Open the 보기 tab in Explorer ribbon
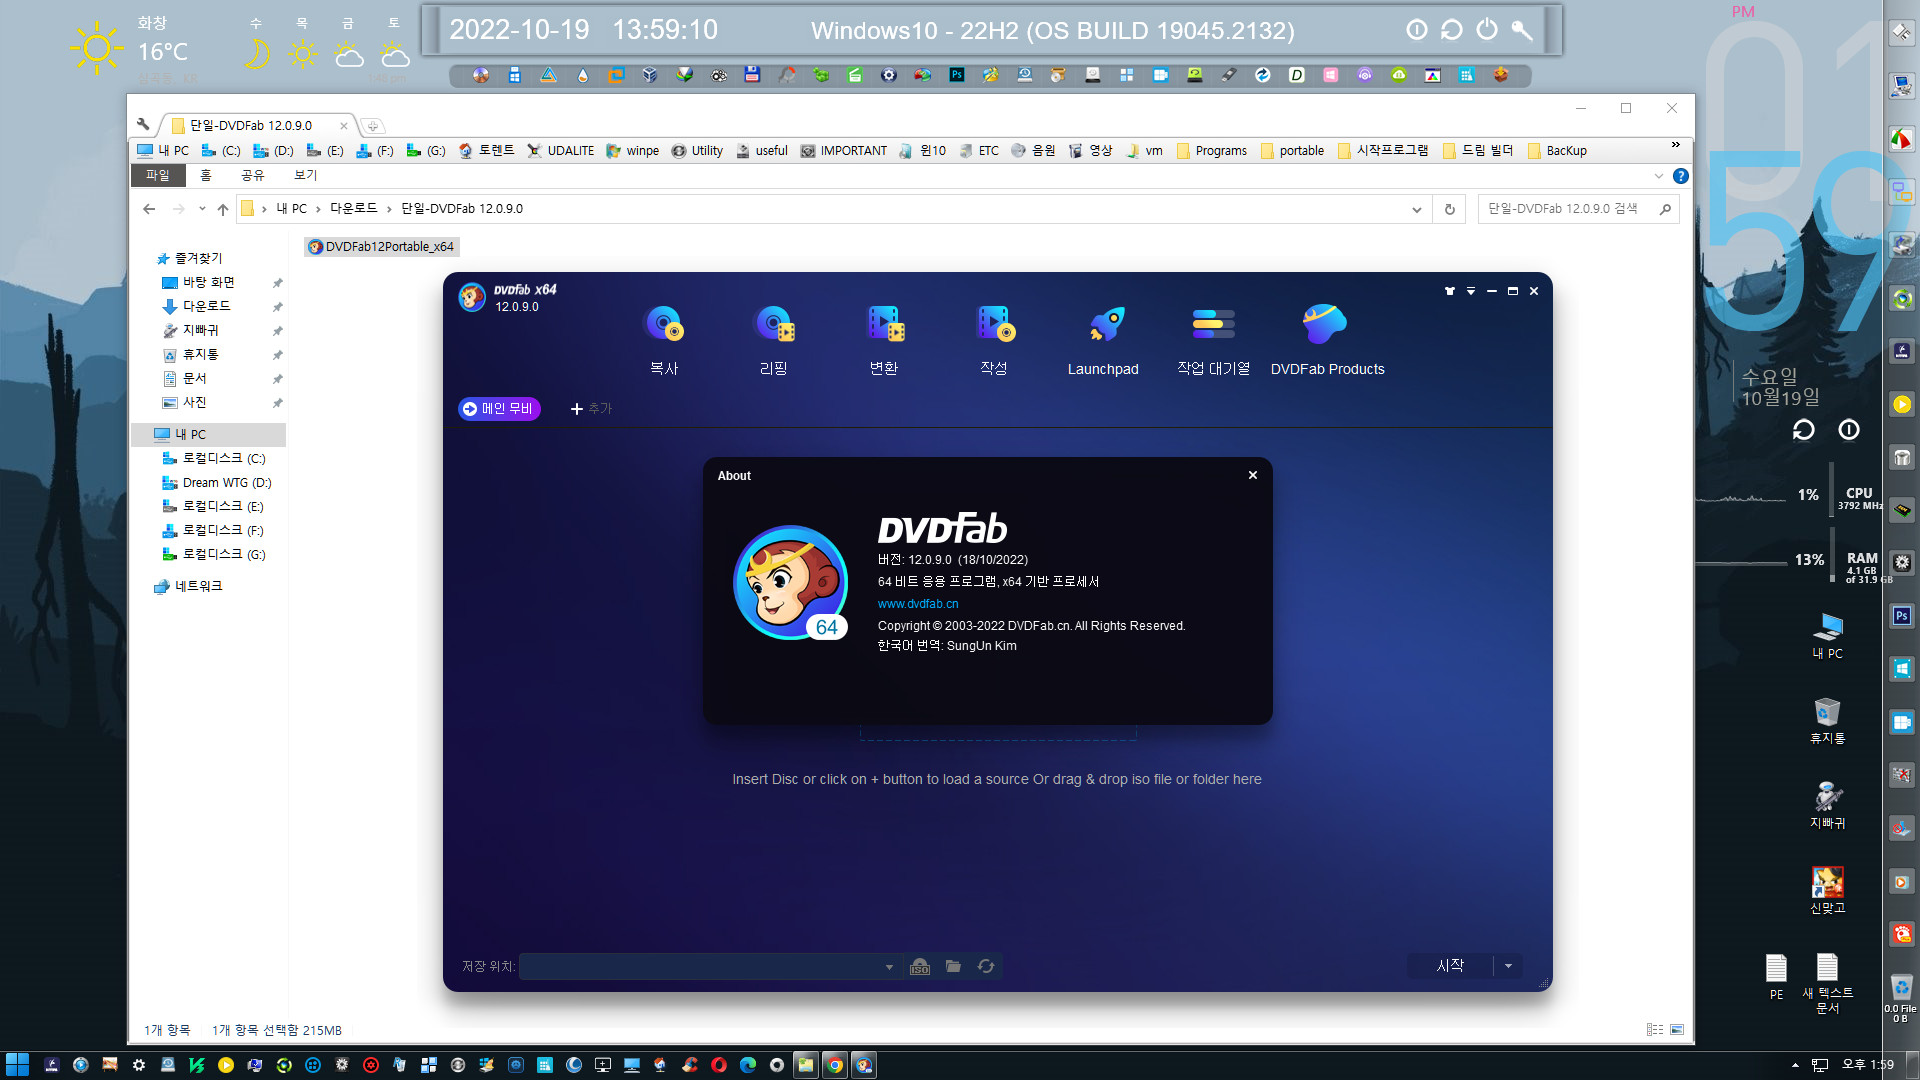This screenshot has height=1080, width=1920. coord(306,175)
